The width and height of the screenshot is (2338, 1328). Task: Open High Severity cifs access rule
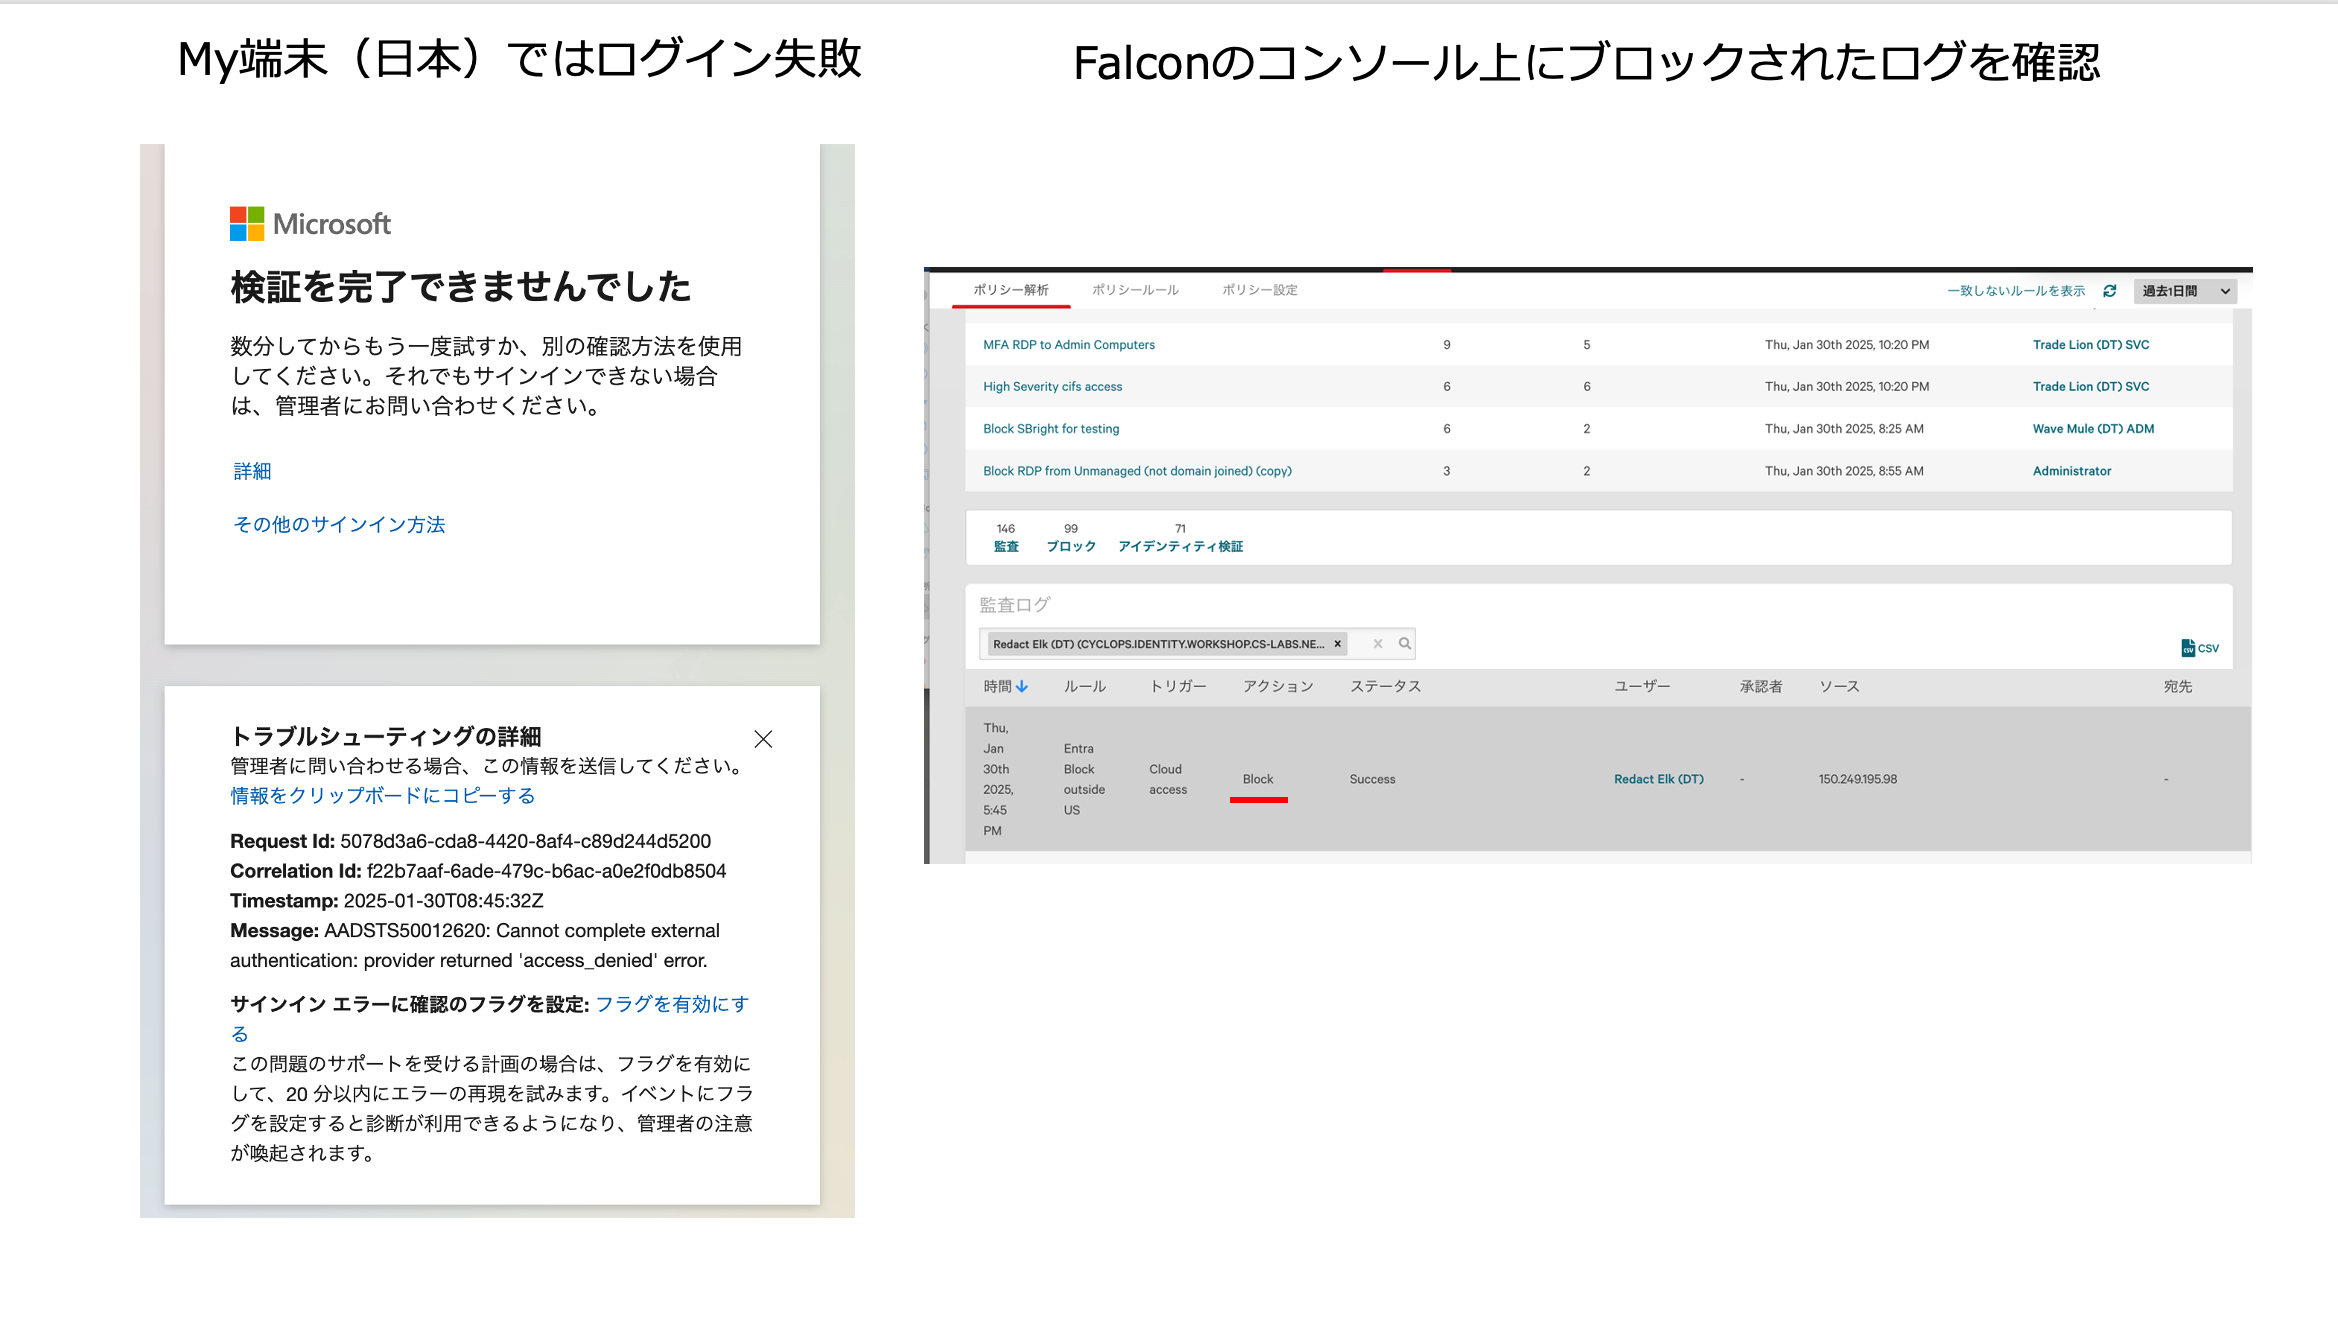1053,387
